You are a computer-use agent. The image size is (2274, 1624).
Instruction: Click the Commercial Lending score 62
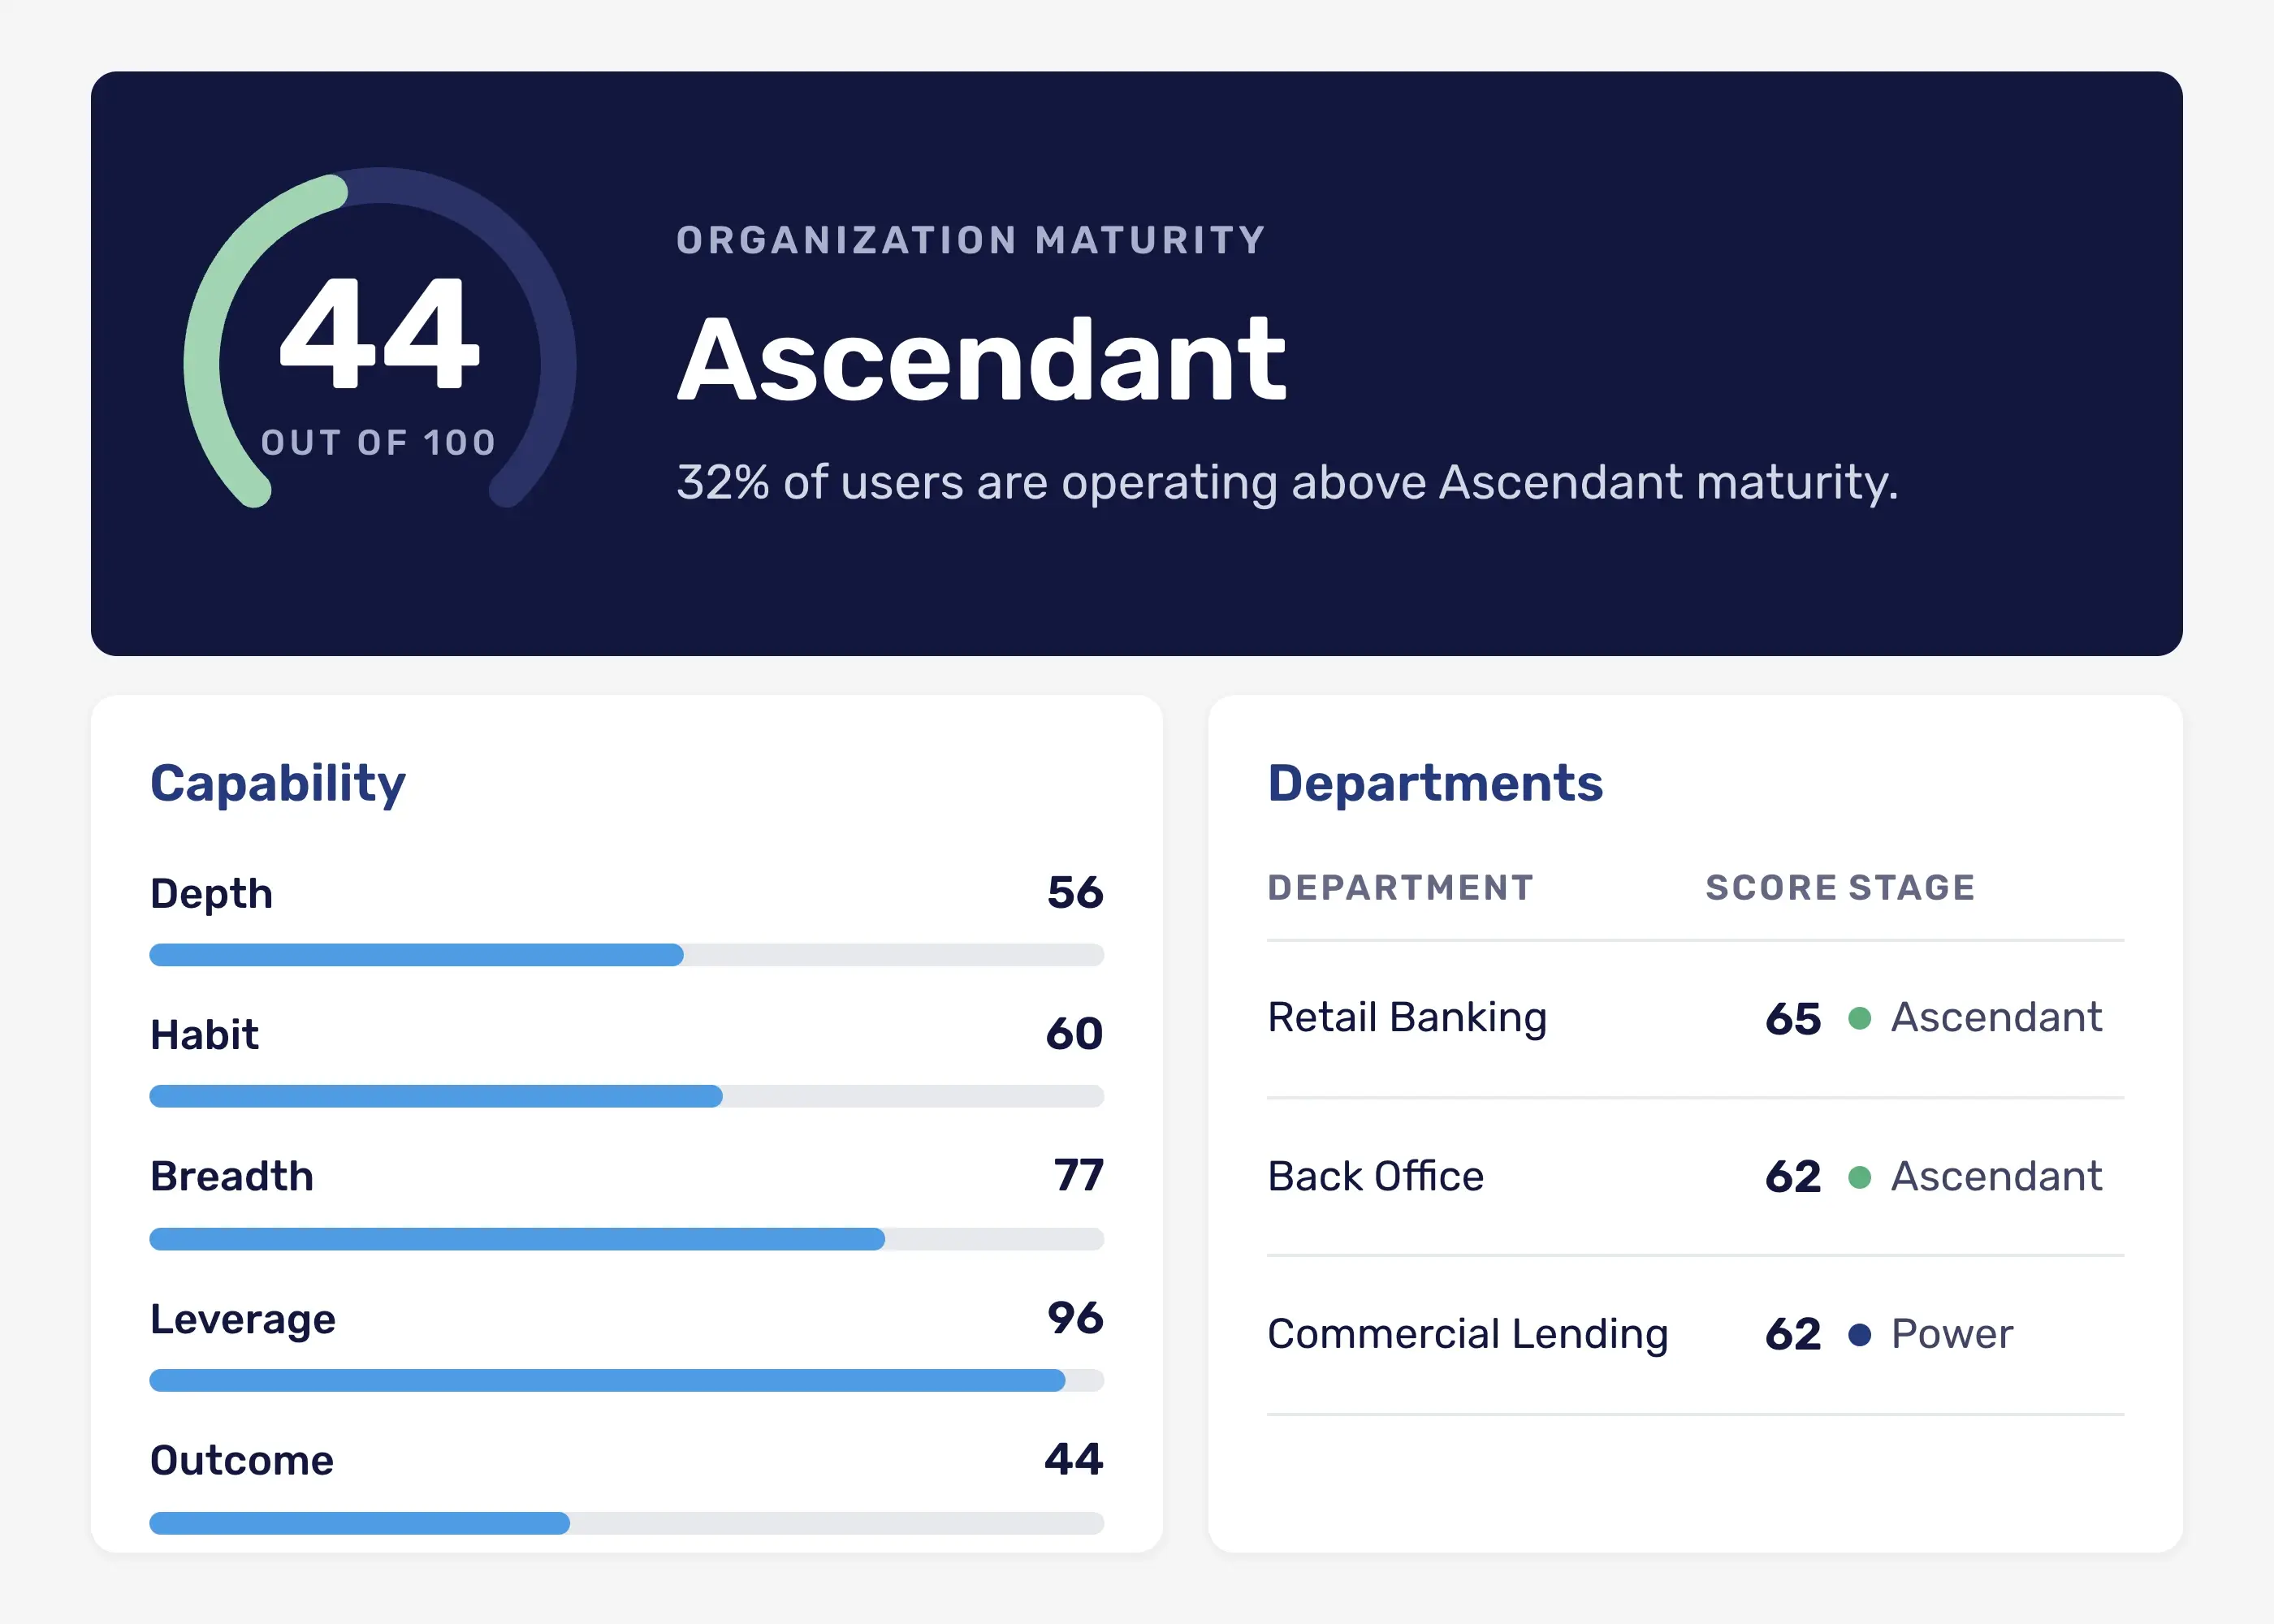1793,1335
